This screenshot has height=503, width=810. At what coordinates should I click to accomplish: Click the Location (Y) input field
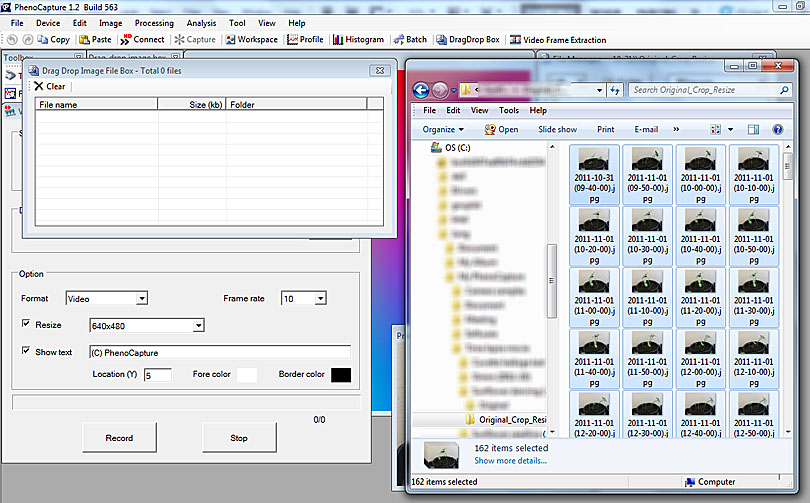tap(157, 375)
